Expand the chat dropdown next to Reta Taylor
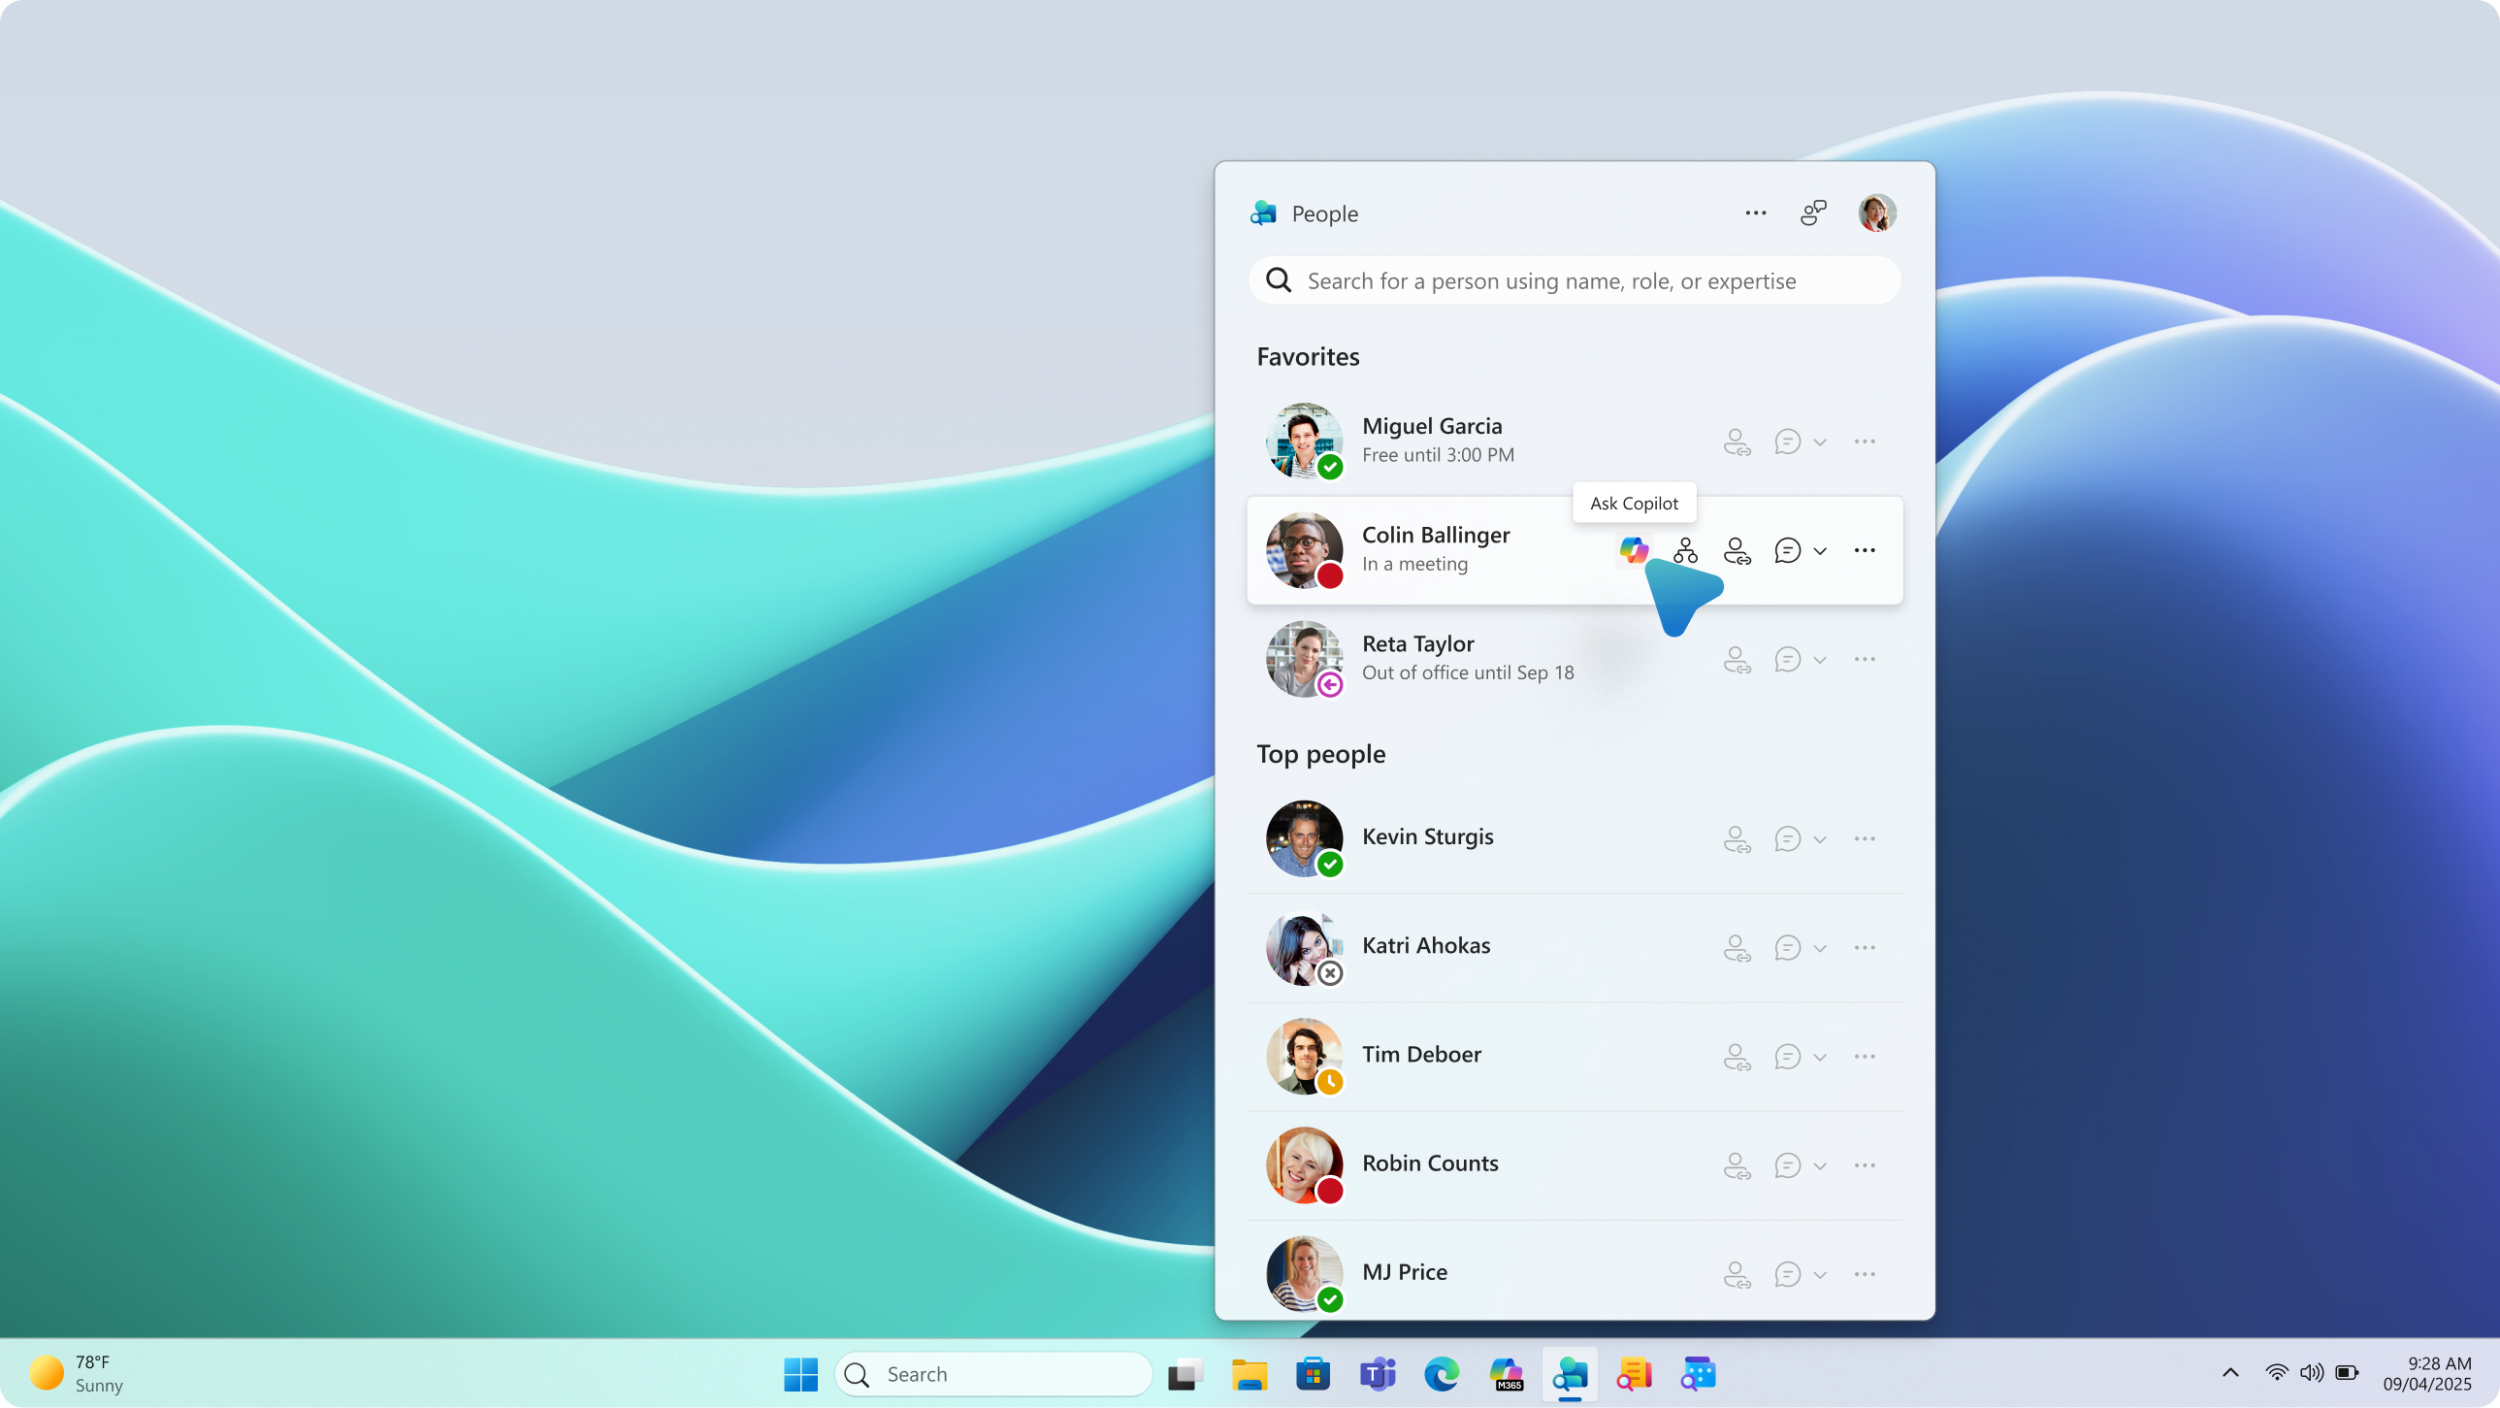 1821,659
